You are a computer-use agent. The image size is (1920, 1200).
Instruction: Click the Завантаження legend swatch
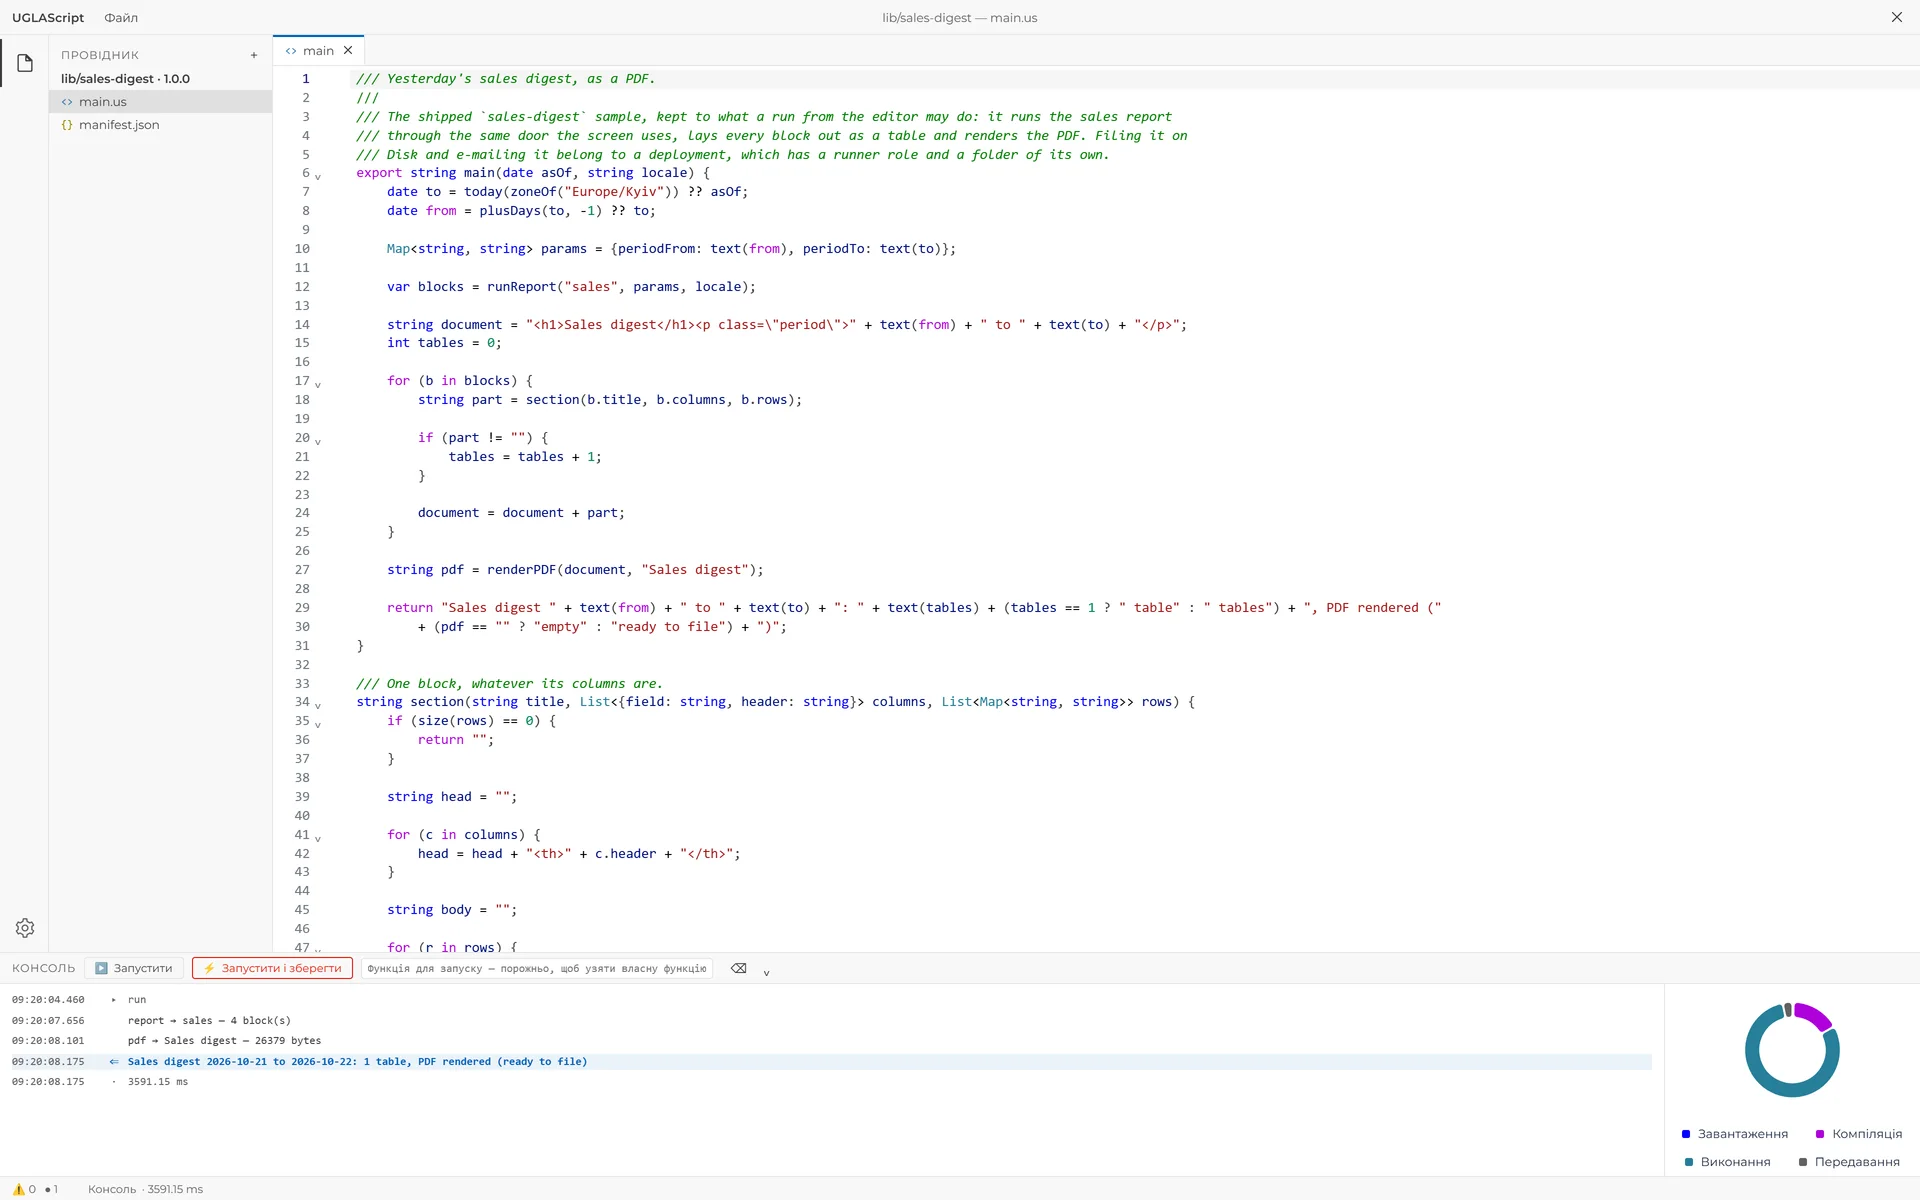(1686, 1134)
